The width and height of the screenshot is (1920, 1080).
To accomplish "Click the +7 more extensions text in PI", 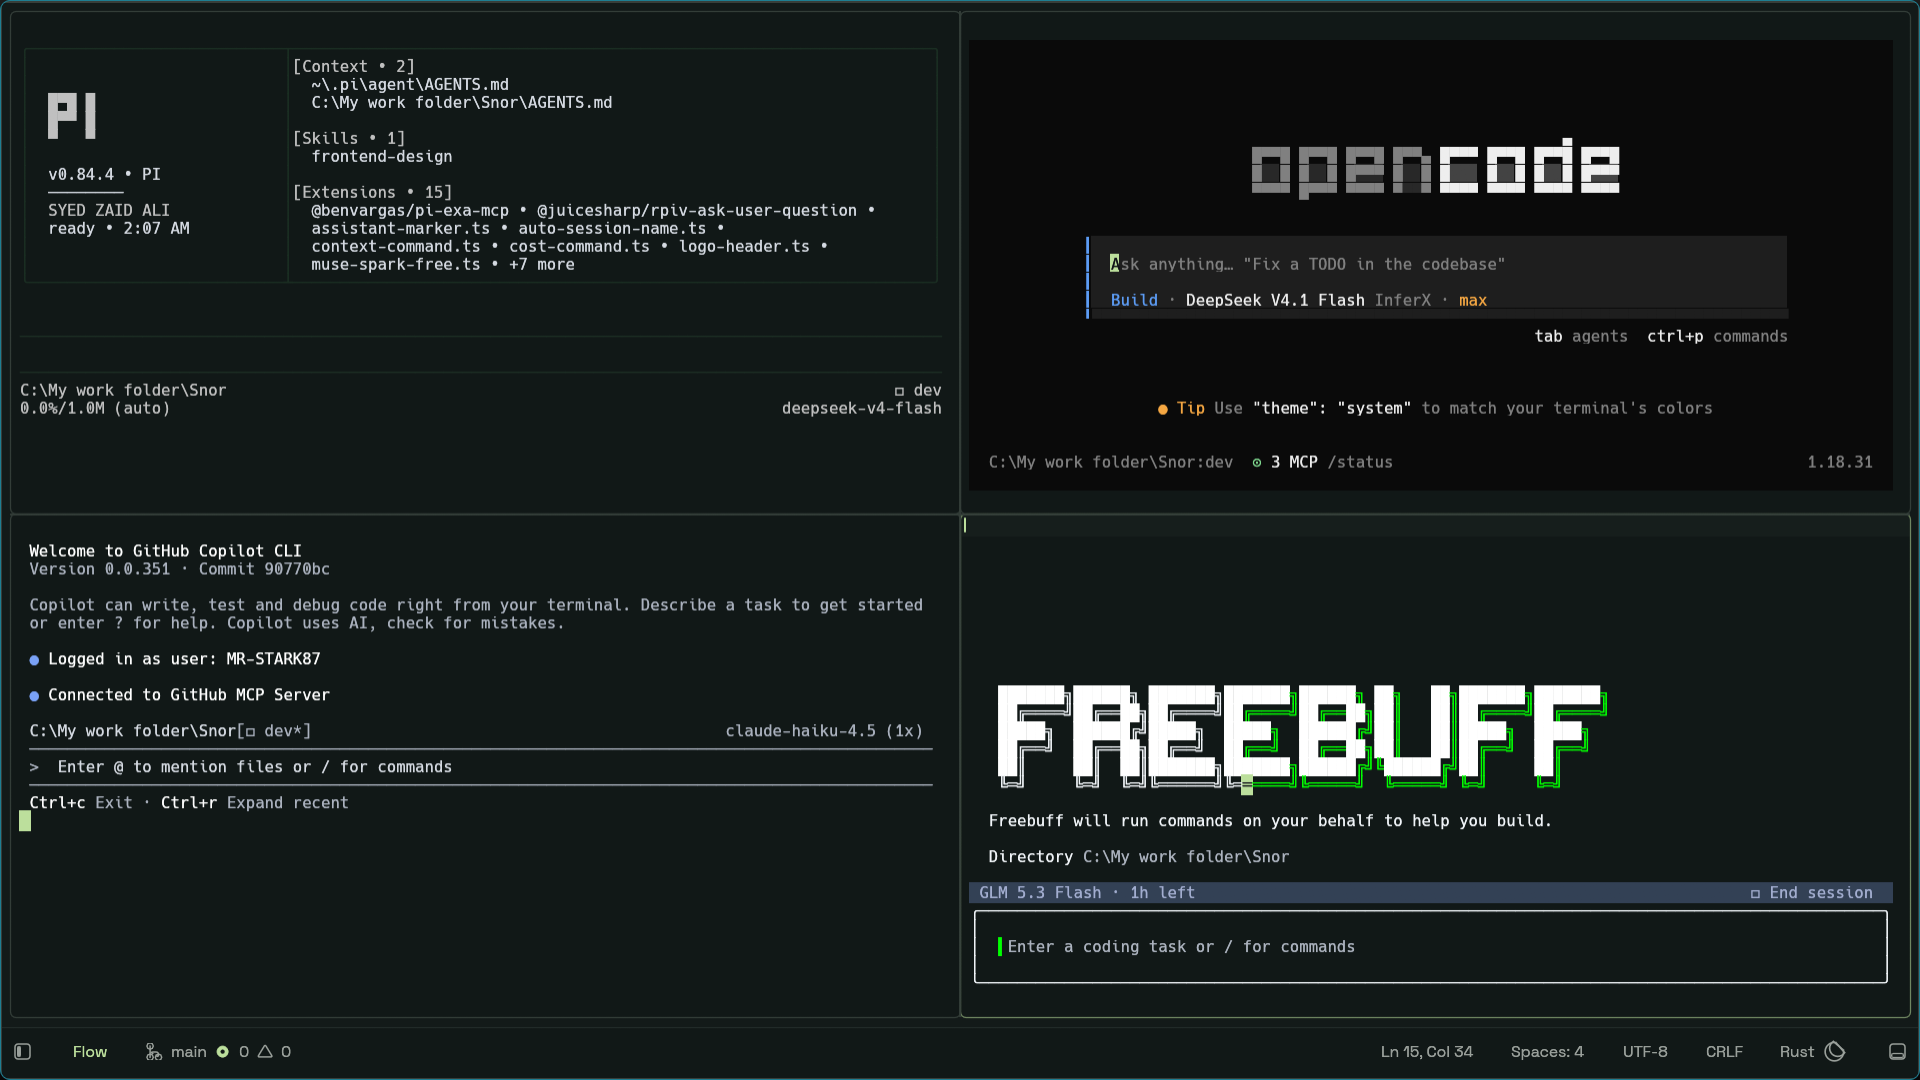I will click(x=542, y=264).
